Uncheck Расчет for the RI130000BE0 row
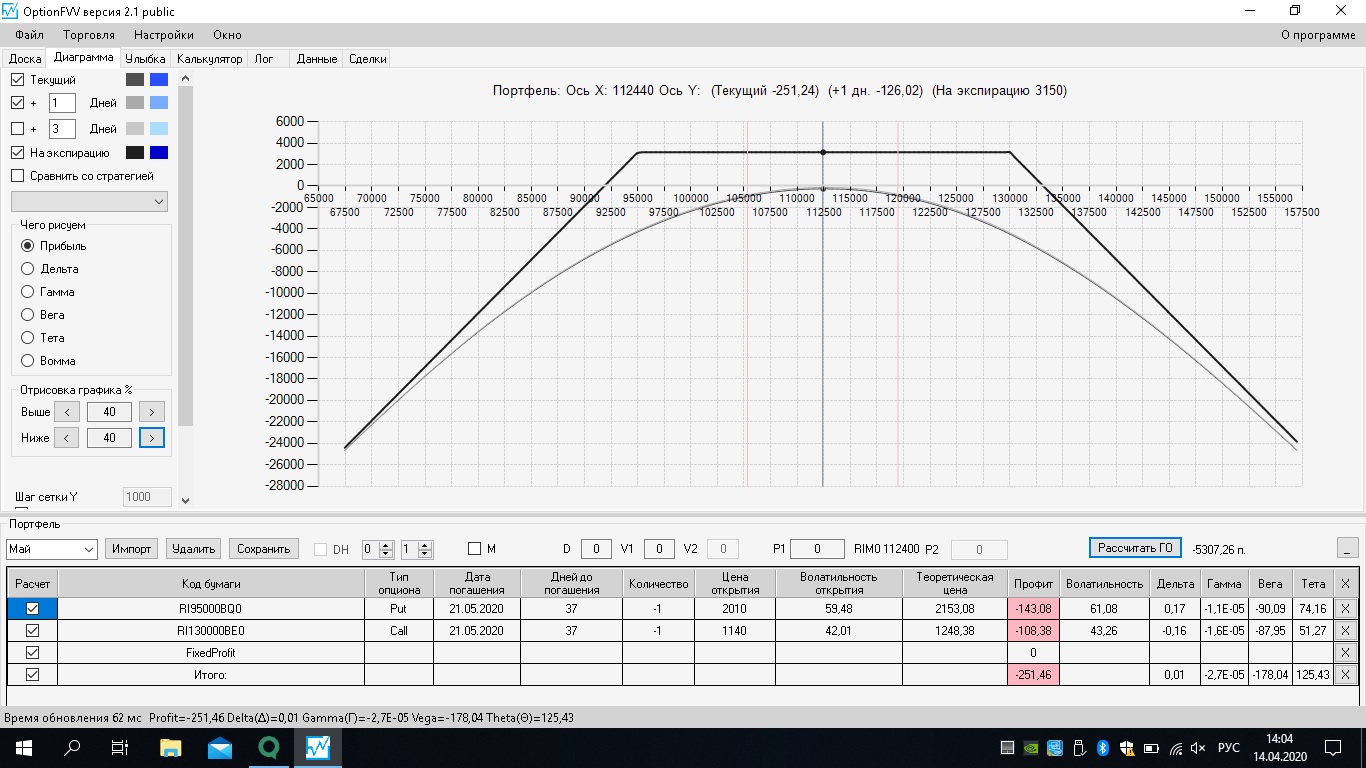 tap(32, 630)
